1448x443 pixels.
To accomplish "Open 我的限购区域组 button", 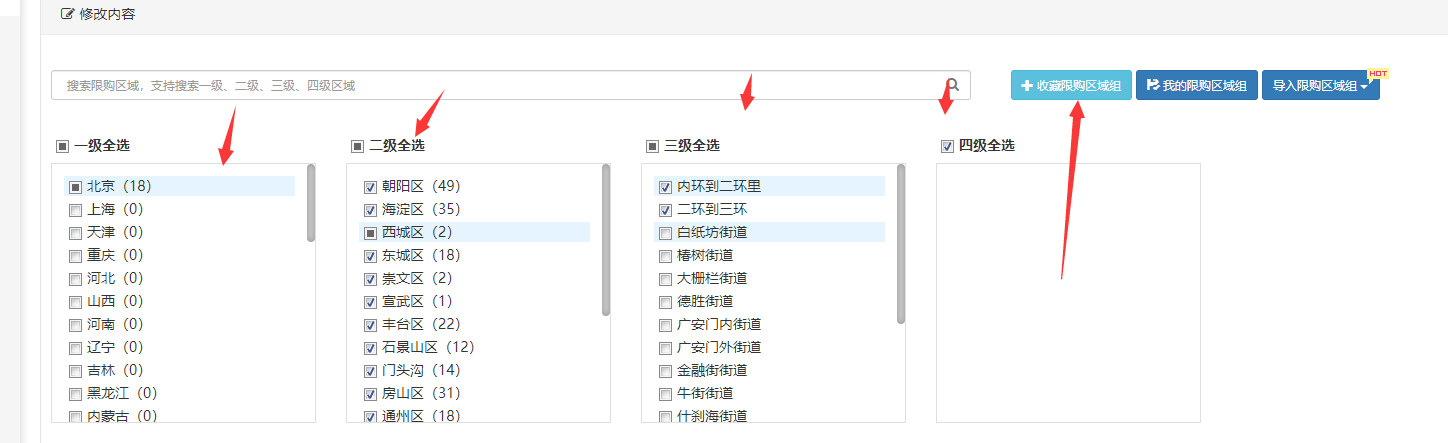I will 1196,86.
